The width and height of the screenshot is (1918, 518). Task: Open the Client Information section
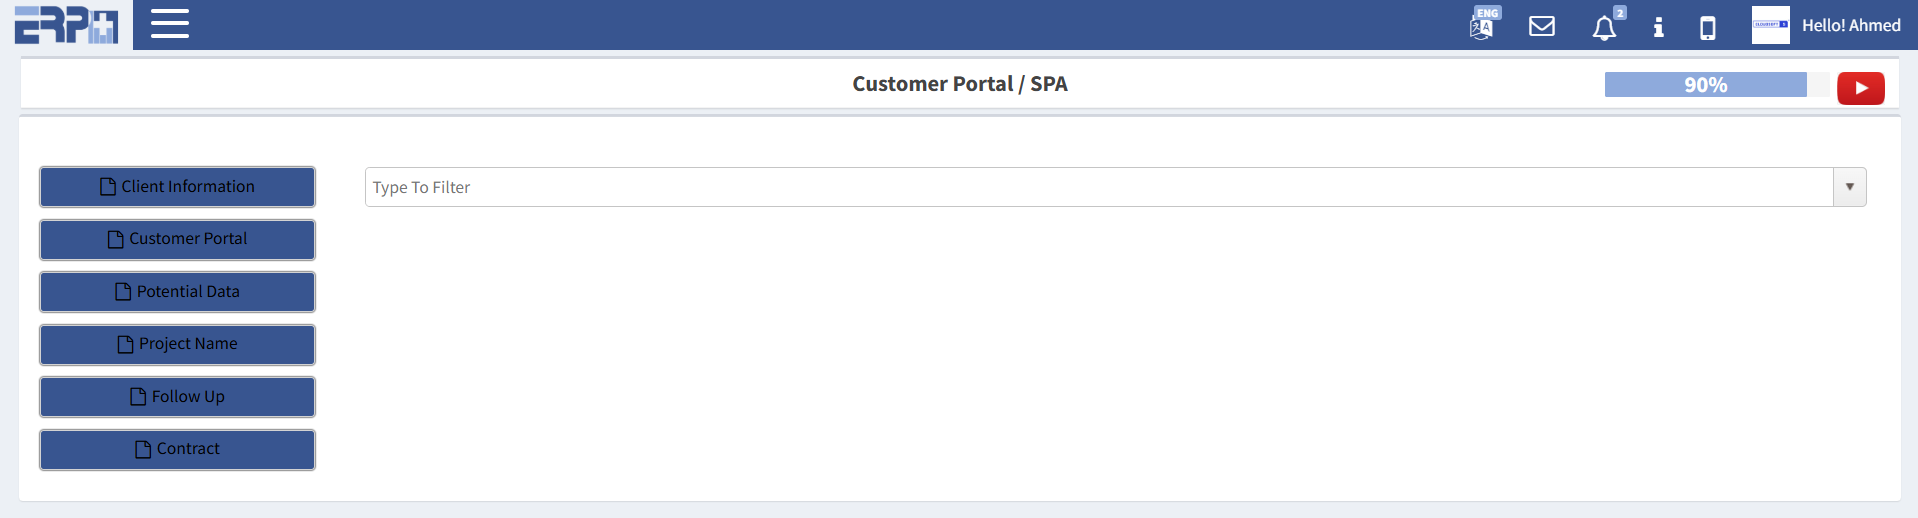177,187
